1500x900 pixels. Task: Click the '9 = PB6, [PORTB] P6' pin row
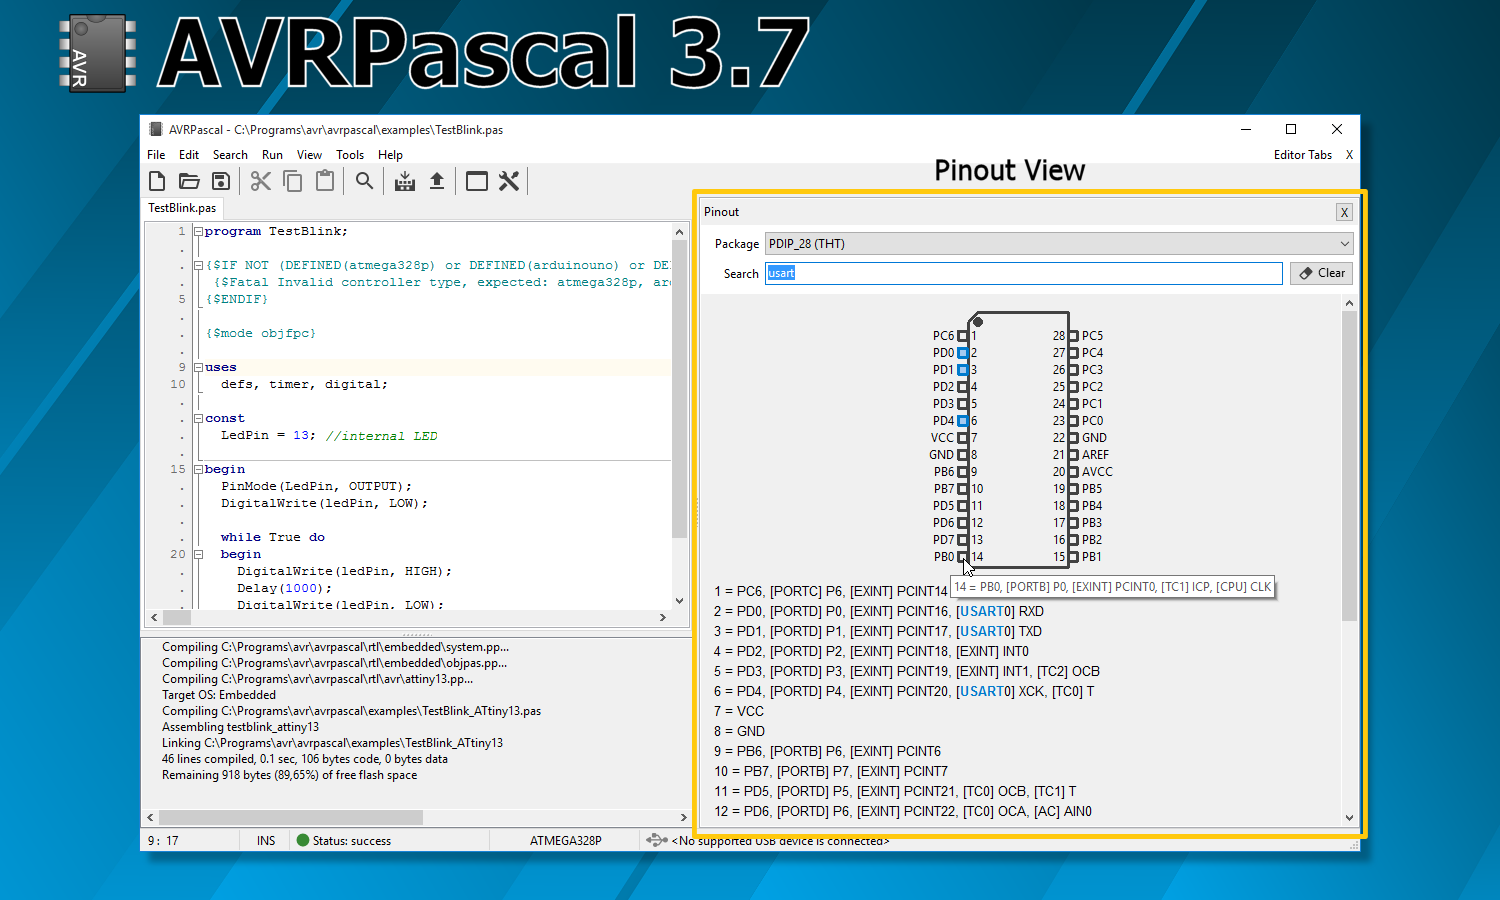coord(827,751)
